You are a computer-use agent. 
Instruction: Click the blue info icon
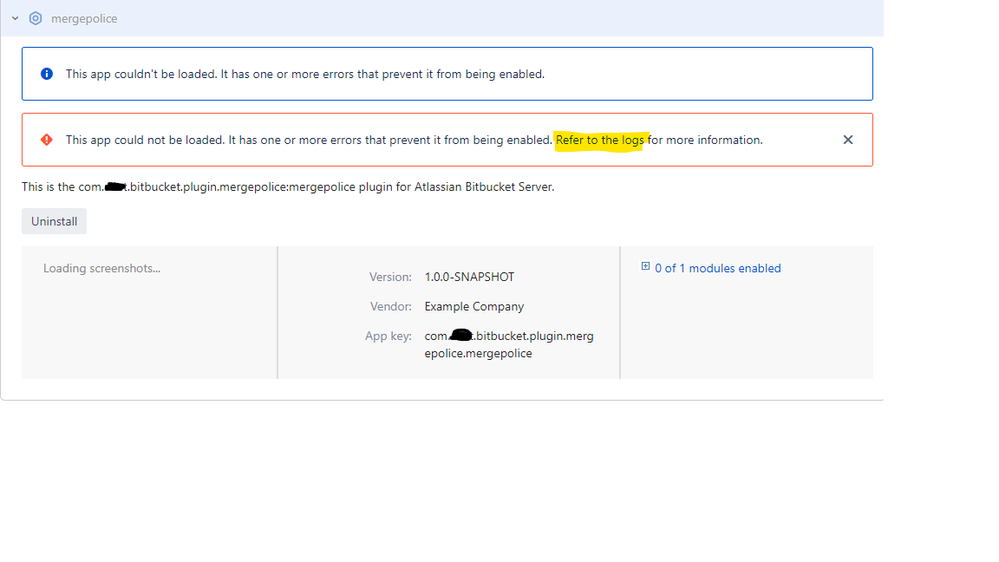tap(47, 74)
